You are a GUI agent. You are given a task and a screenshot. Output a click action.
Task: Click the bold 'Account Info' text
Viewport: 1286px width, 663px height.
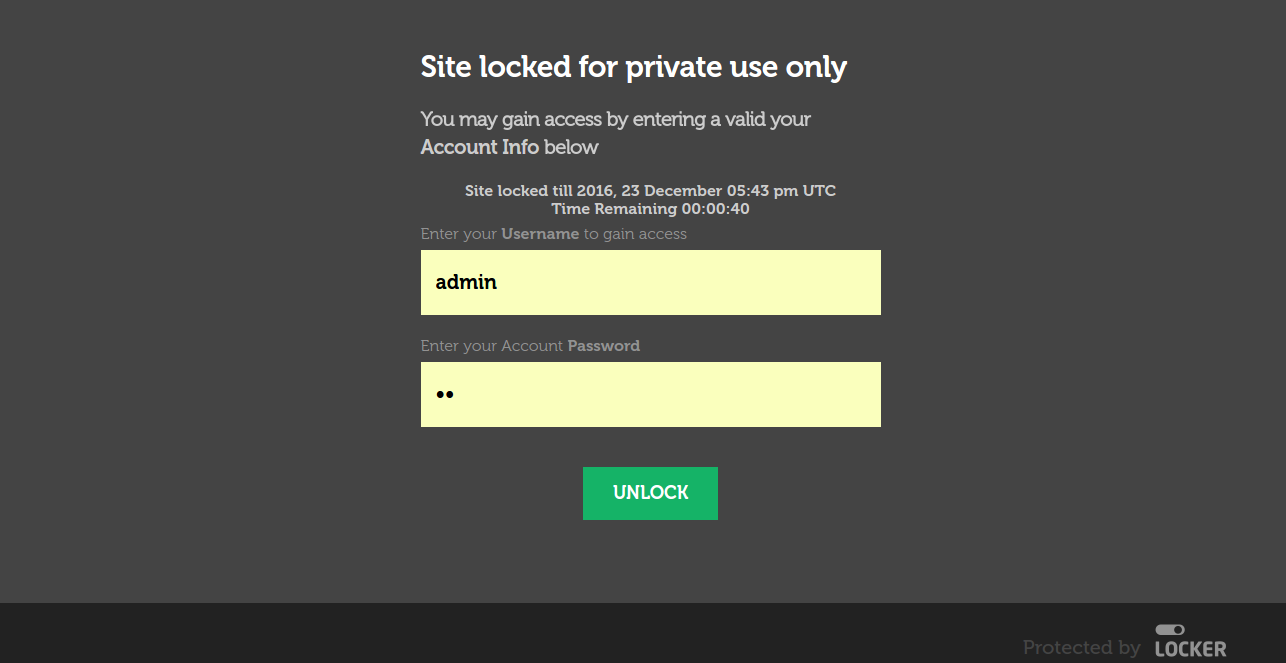tap(480, 147)
